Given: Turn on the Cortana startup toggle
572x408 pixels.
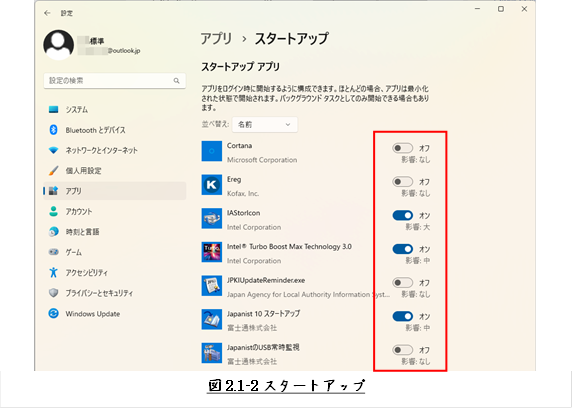Looking at the screenshot, I should click(403, 148).
